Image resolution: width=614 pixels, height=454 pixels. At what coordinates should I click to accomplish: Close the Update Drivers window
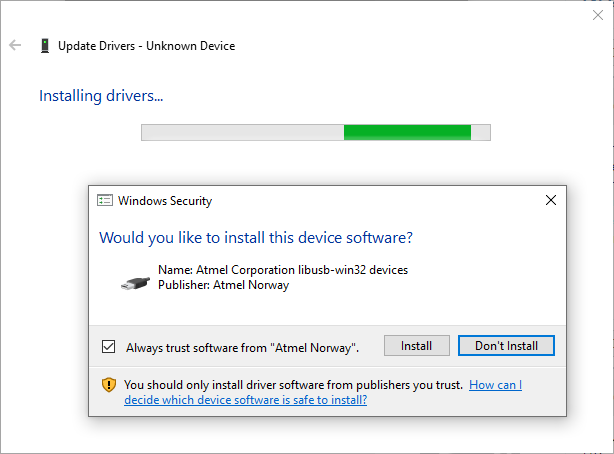point(598,15)
